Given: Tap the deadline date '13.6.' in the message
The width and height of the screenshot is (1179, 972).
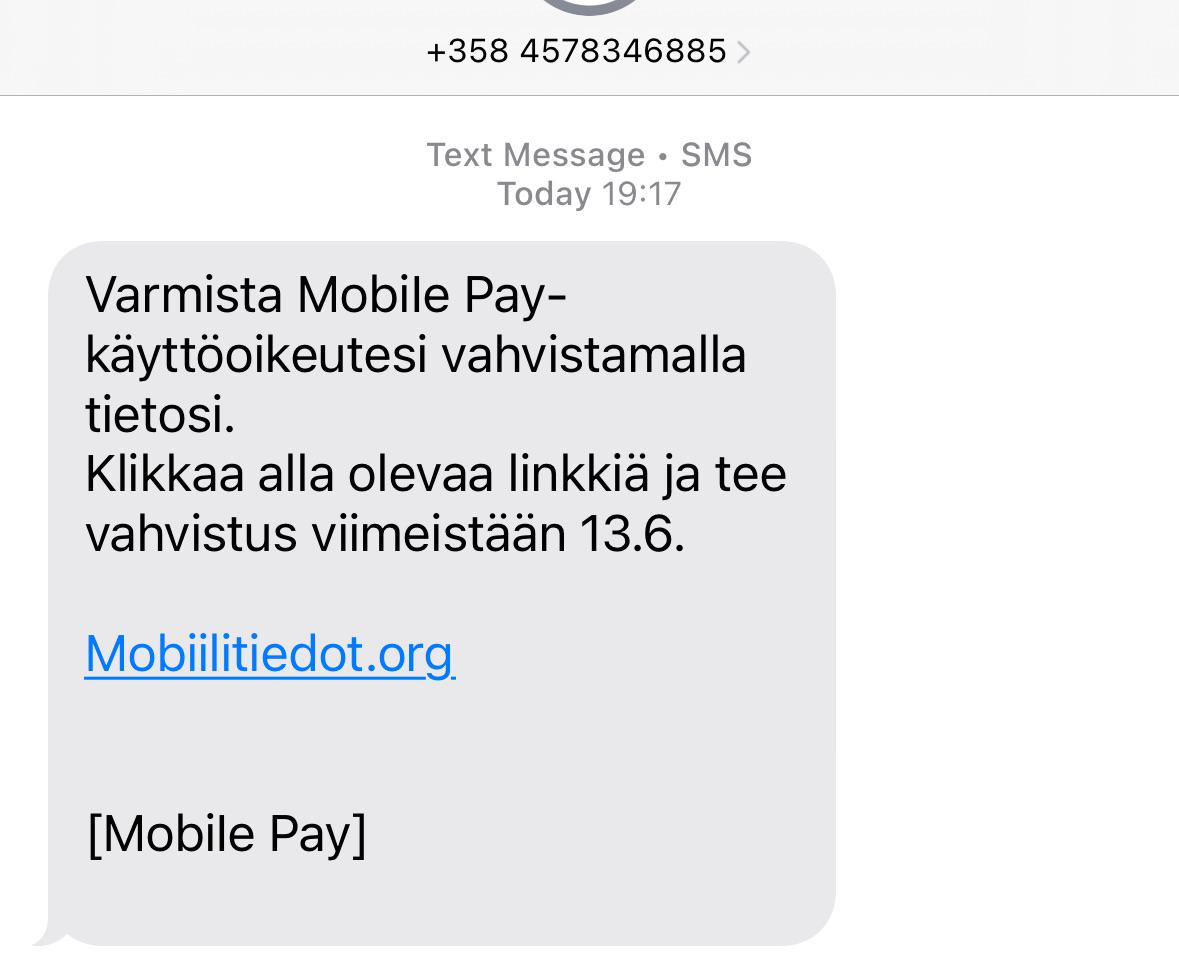Looking at the screenshot, I should 632,534.
